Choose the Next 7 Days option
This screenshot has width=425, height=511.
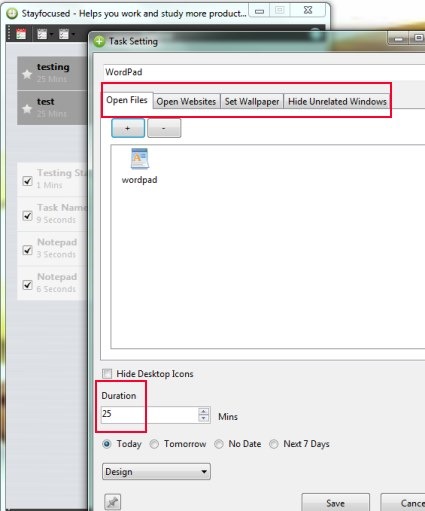tap(274, 444)
